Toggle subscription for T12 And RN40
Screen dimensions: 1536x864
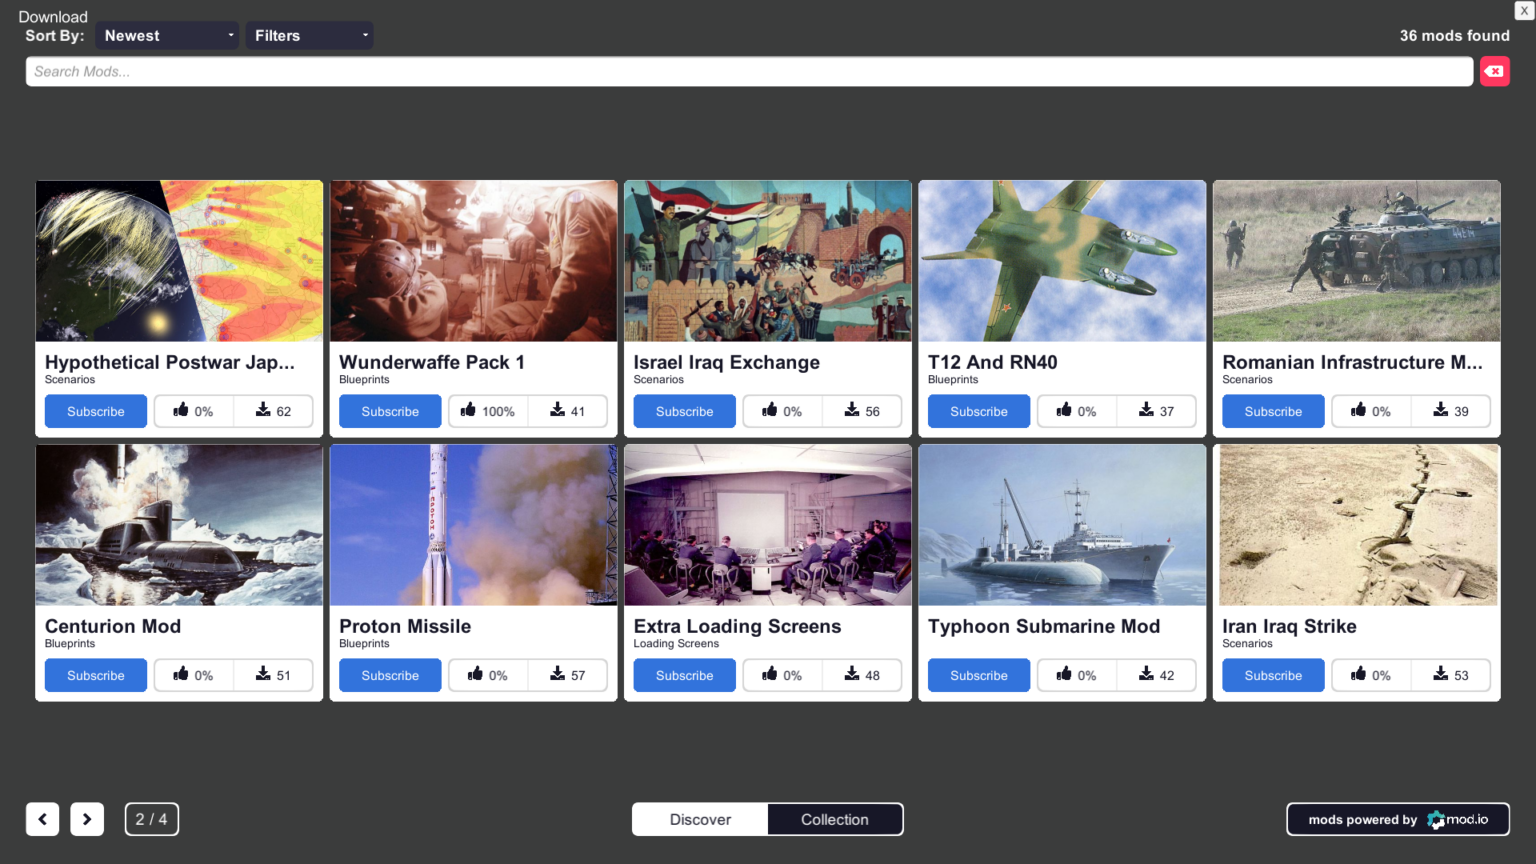[978, 410]
